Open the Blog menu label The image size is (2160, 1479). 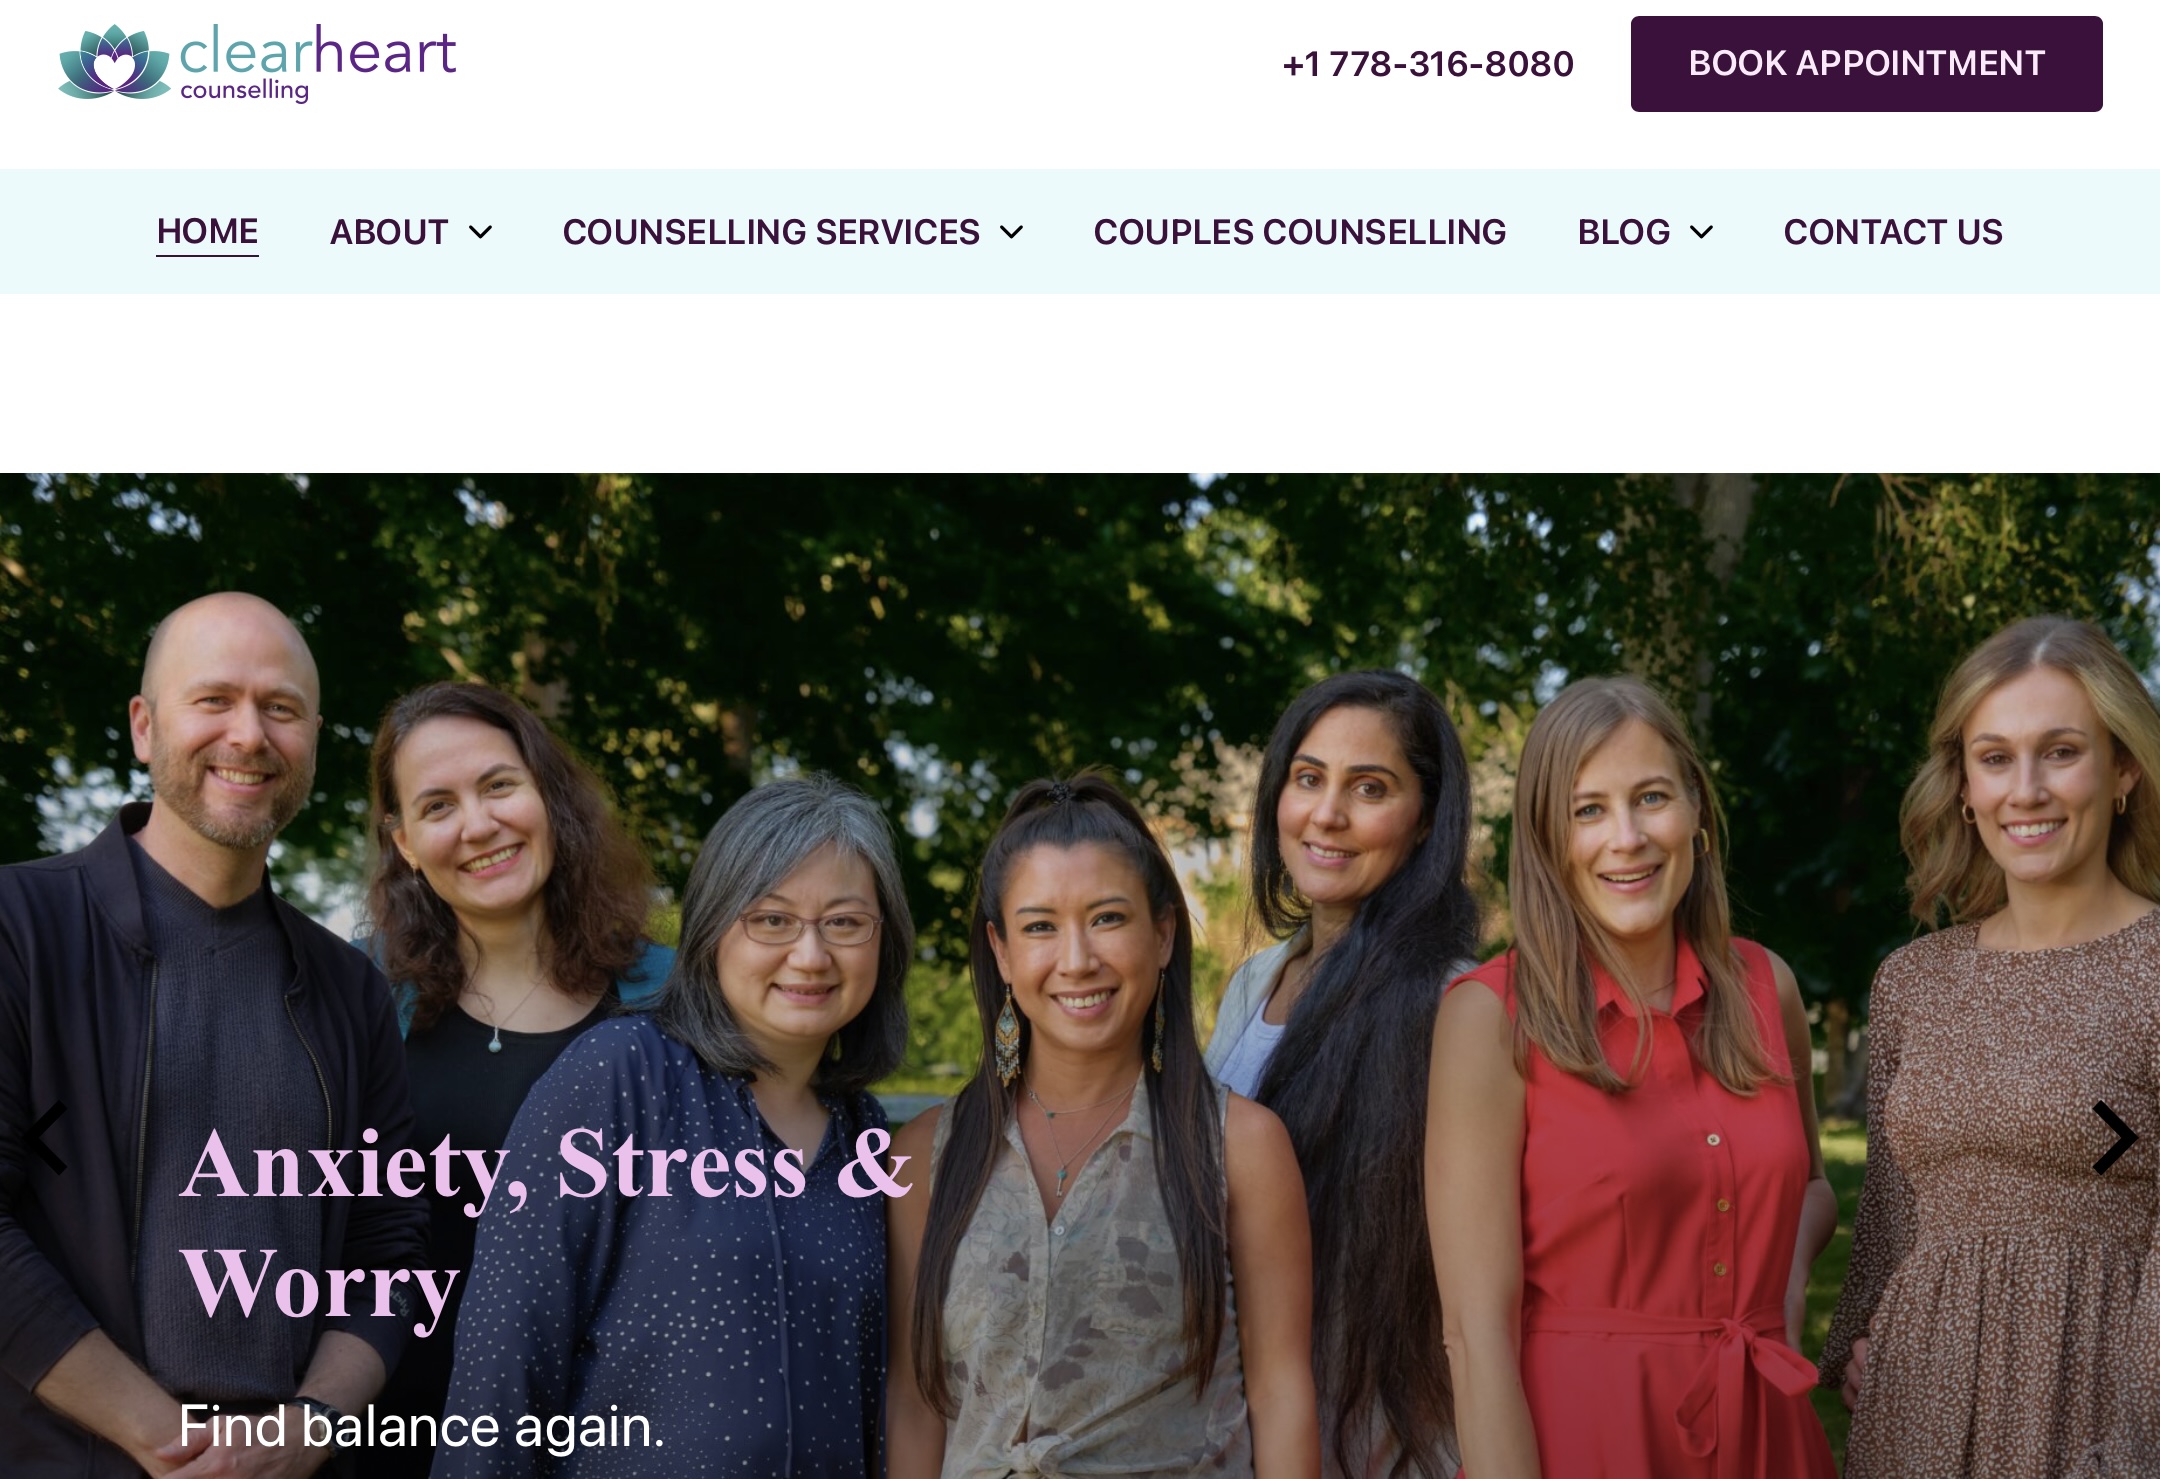tap(1624, 232)
